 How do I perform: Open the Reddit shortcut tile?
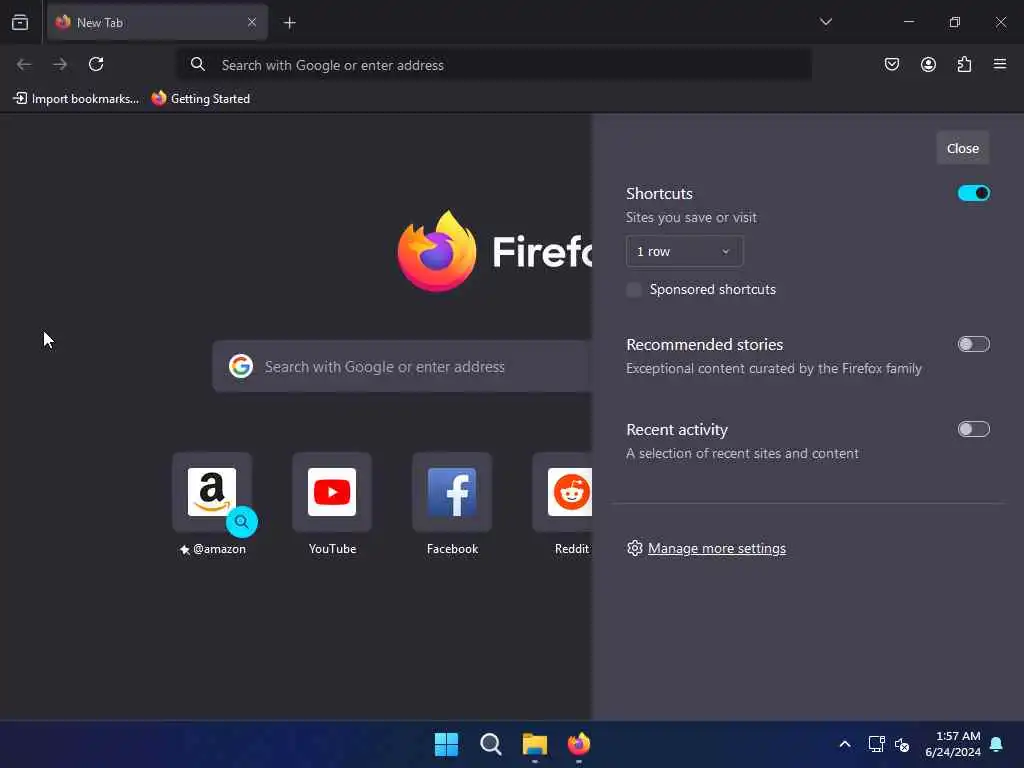pos(563,492)
